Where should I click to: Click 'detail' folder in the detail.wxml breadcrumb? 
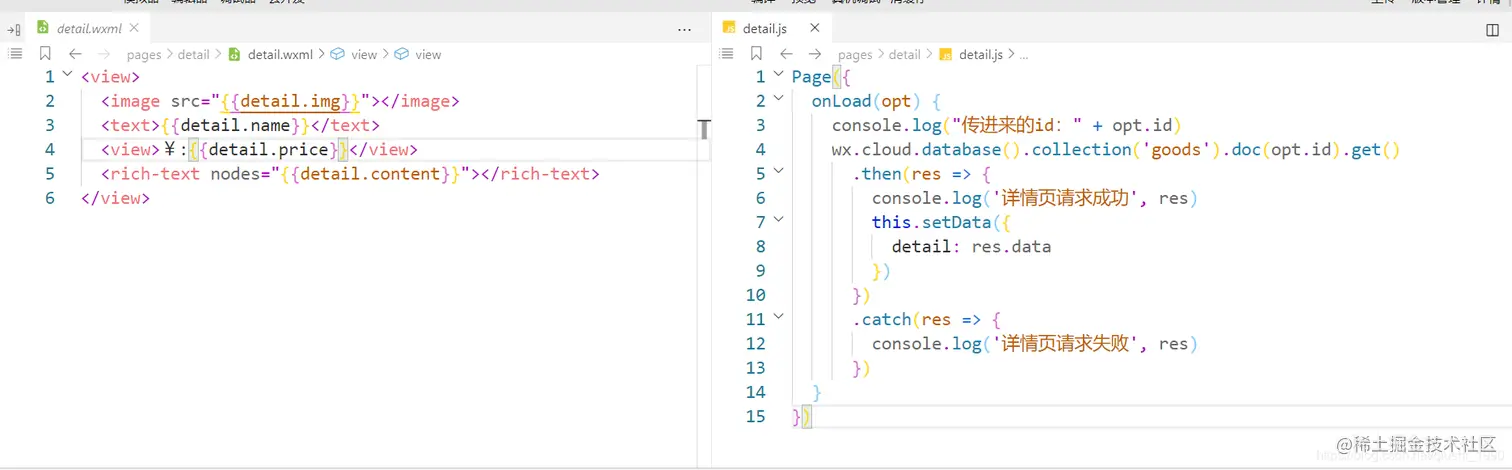pyautogui.click(x=194, y=54)
